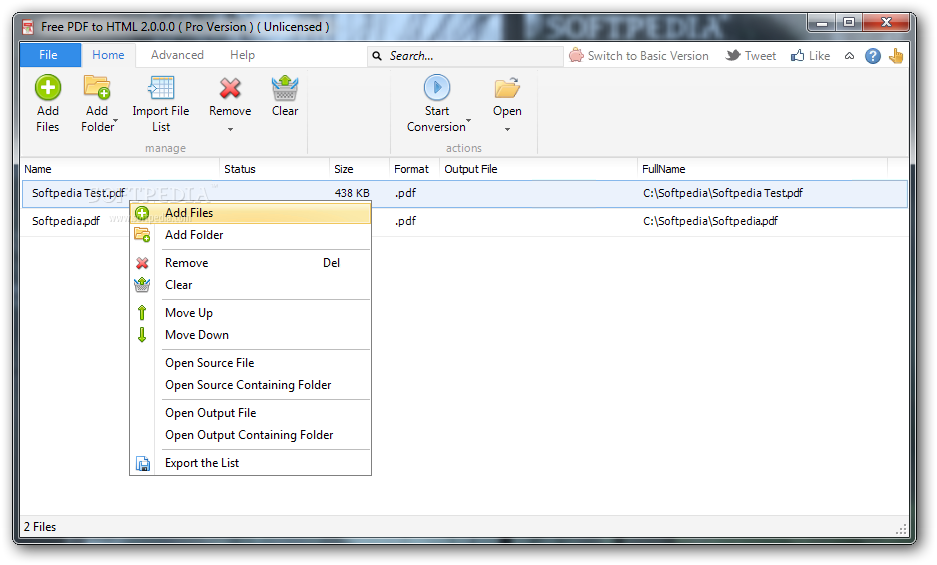Click the Import File List icon
Screen dimensions: 937x565
161,87
